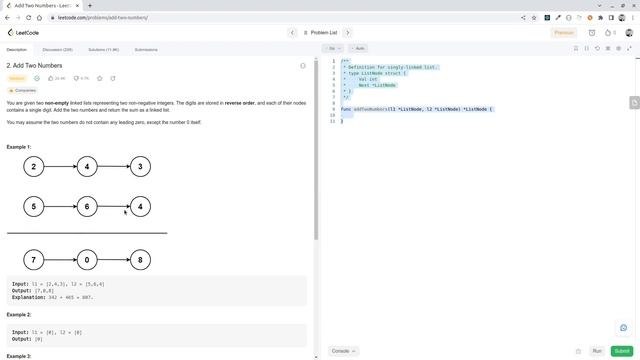This screenshot has height=360, width=640.
Task: Click the Medium difficulty badge
Action: click(17, 78)
